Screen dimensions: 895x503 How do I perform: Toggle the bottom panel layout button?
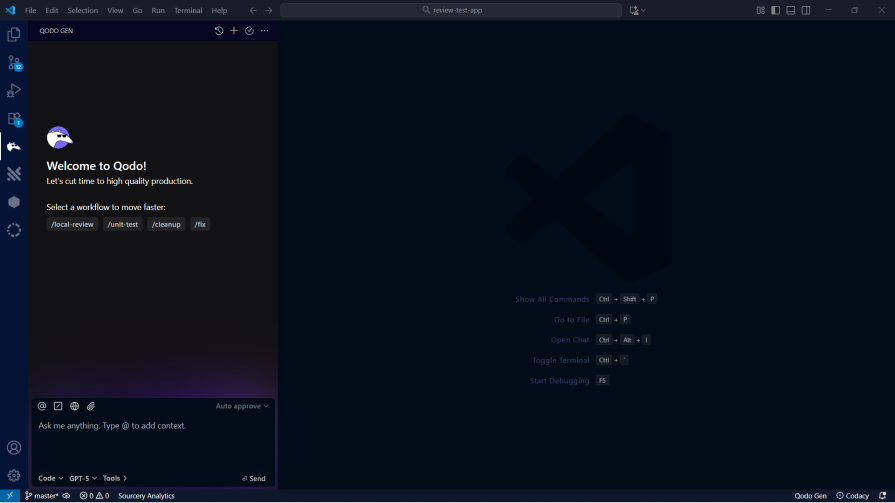pyautogui.click(x=790, y=10)
